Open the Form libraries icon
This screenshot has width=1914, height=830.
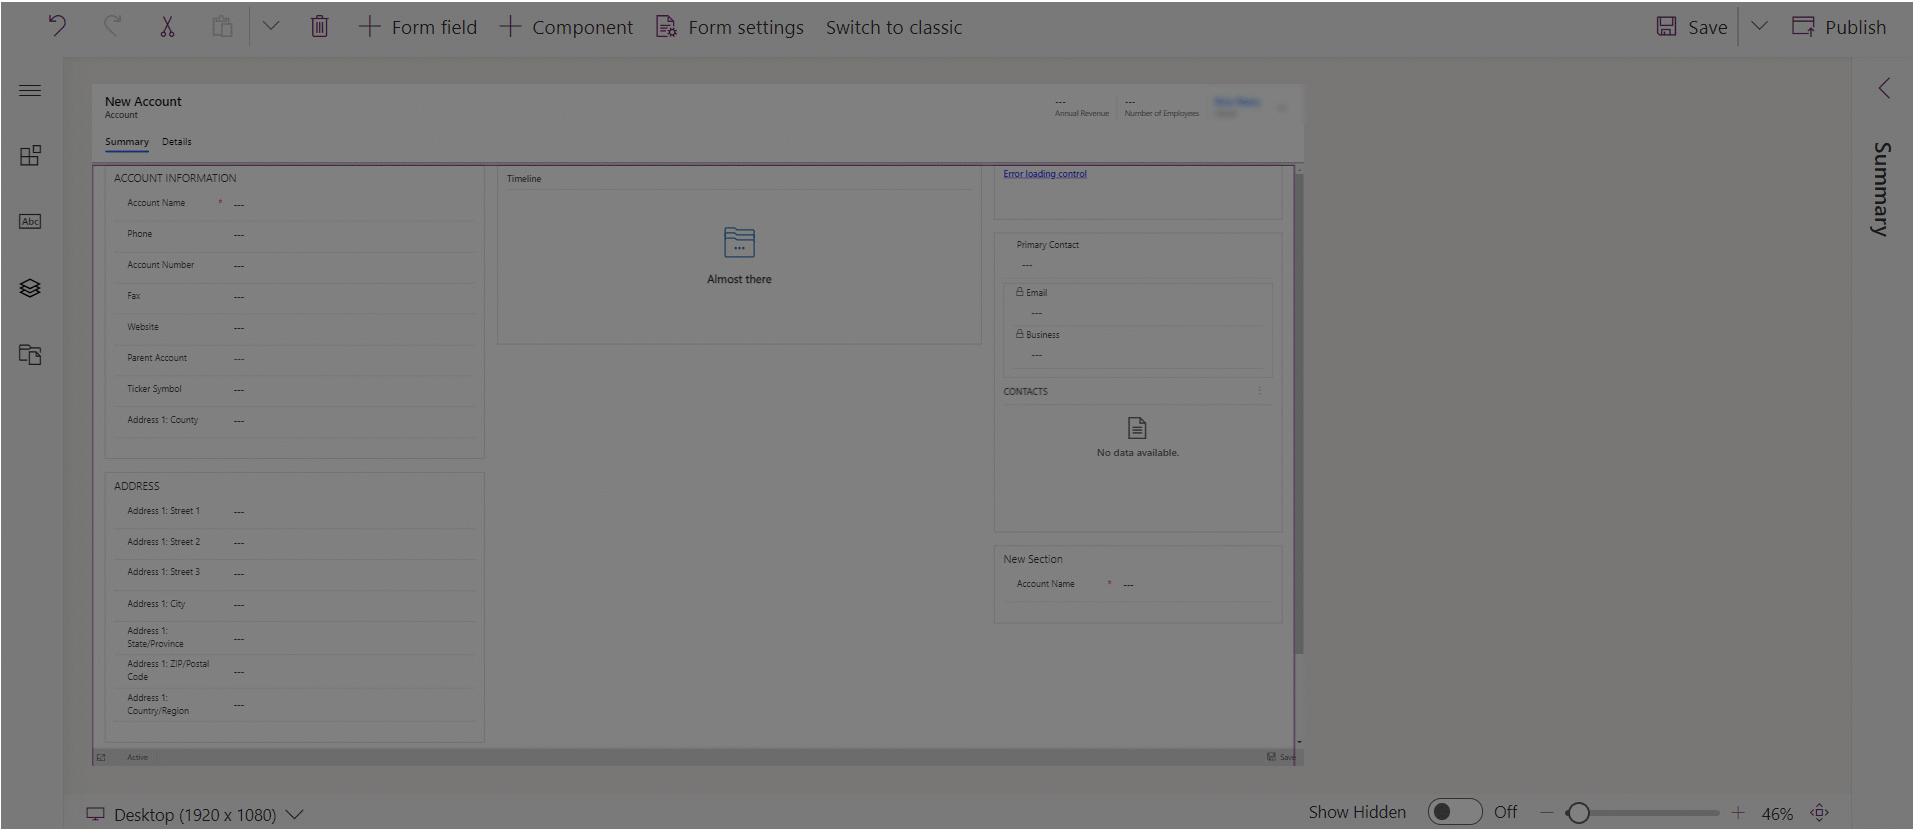pos(30,354)
